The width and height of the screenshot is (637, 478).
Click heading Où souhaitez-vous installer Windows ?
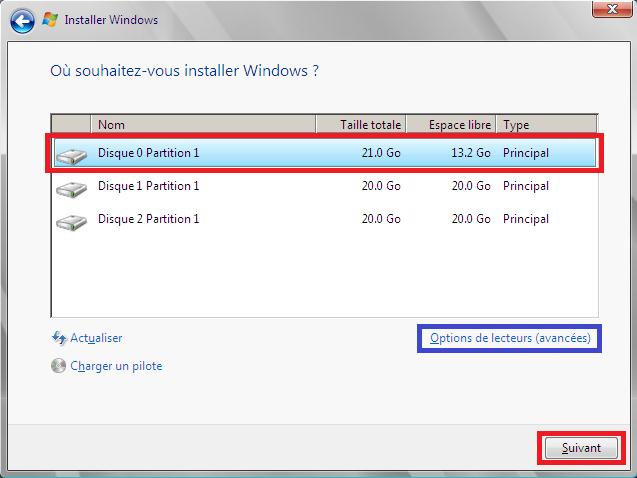pos(184,71)
